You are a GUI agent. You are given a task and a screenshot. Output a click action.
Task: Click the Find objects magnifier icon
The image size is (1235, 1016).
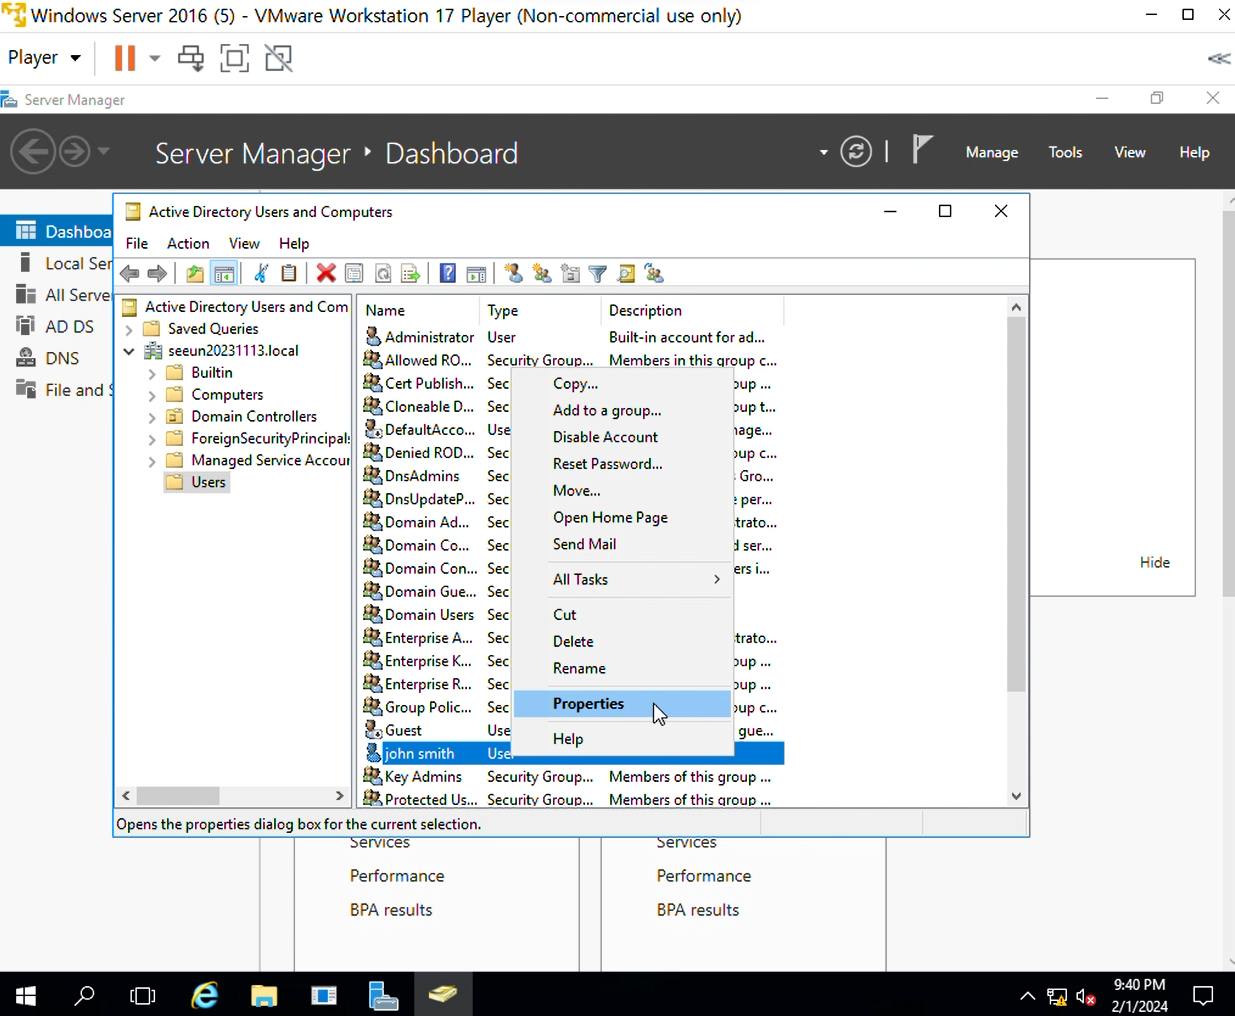pos(626,273)
